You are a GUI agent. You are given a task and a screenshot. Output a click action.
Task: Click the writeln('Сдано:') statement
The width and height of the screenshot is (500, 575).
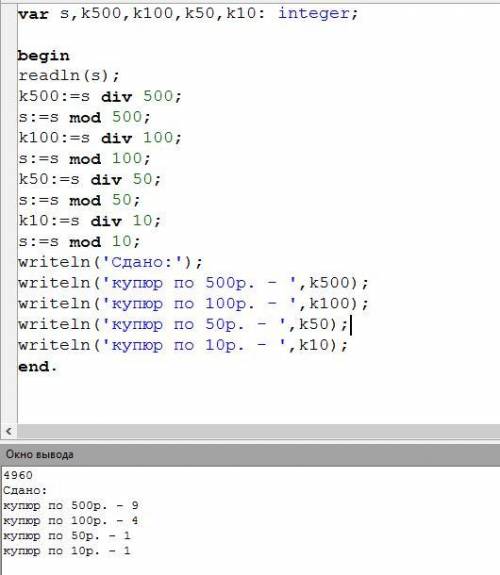(x=110, y=262)
